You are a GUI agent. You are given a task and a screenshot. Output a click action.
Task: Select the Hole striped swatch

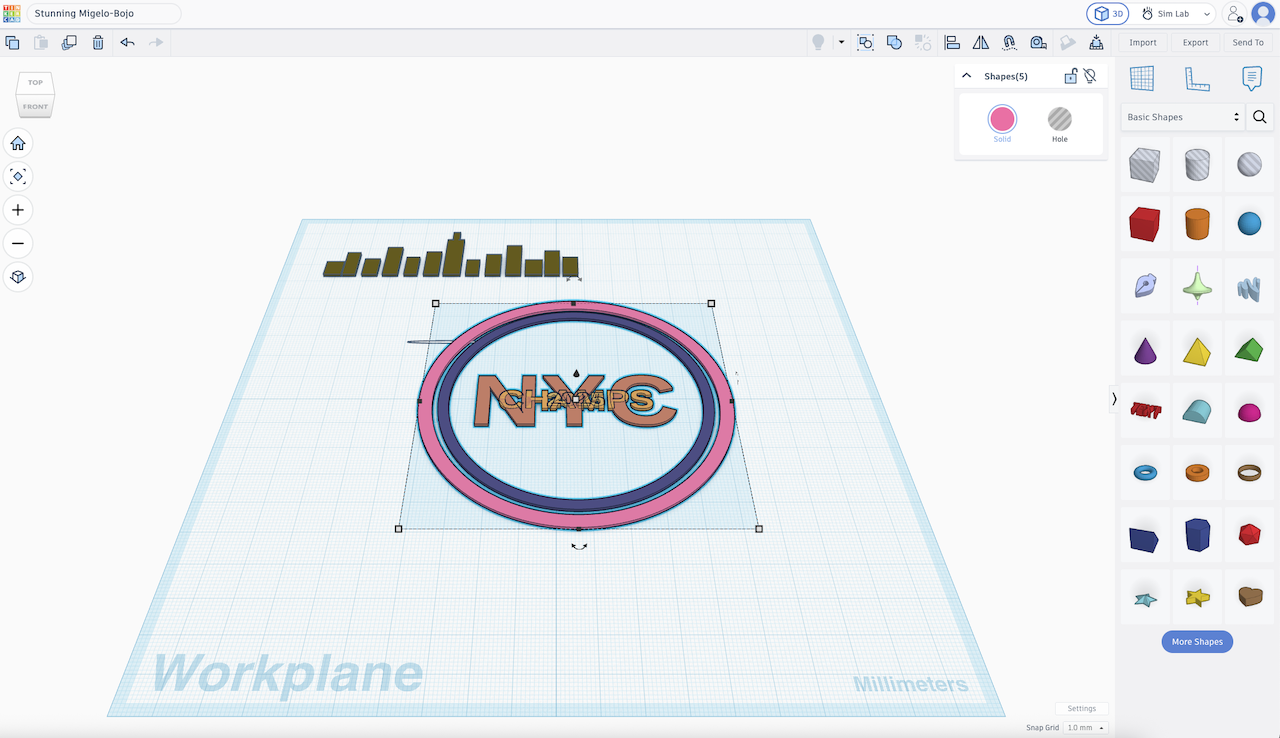click(1060, 120)
